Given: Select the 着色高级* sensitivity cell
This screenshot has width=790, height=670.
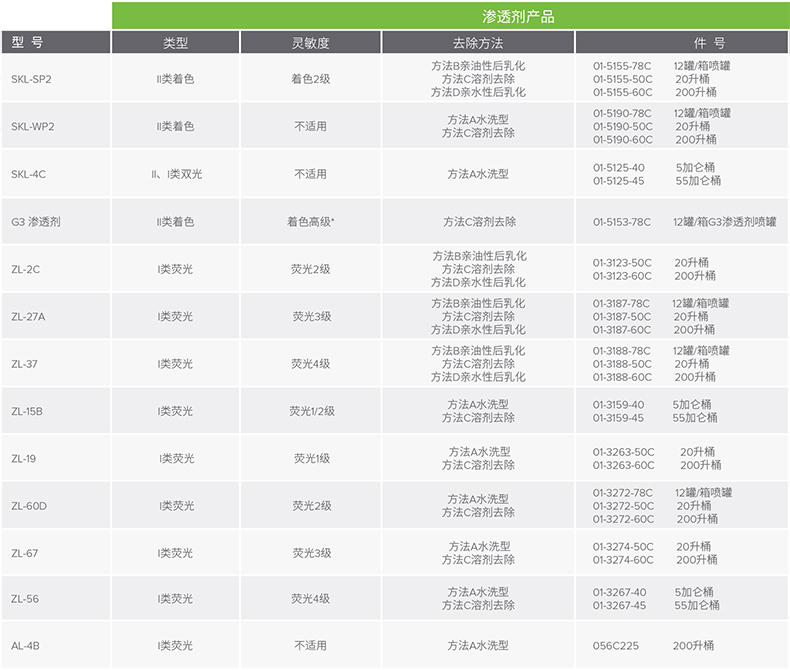Looking at the screenshot, I should 310,222.
